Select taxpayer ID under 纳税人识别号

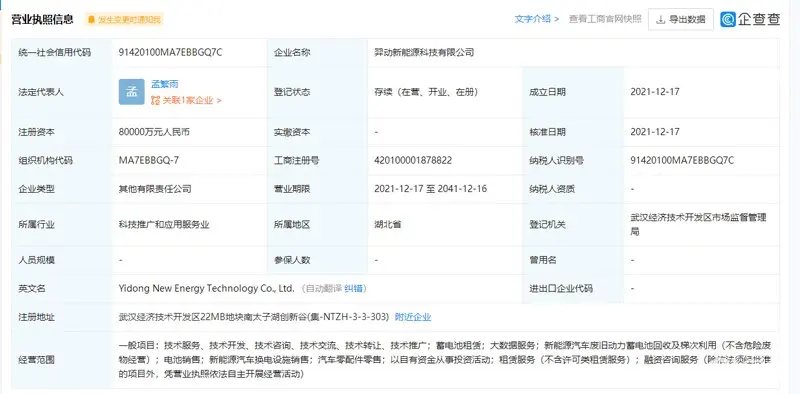682,161
